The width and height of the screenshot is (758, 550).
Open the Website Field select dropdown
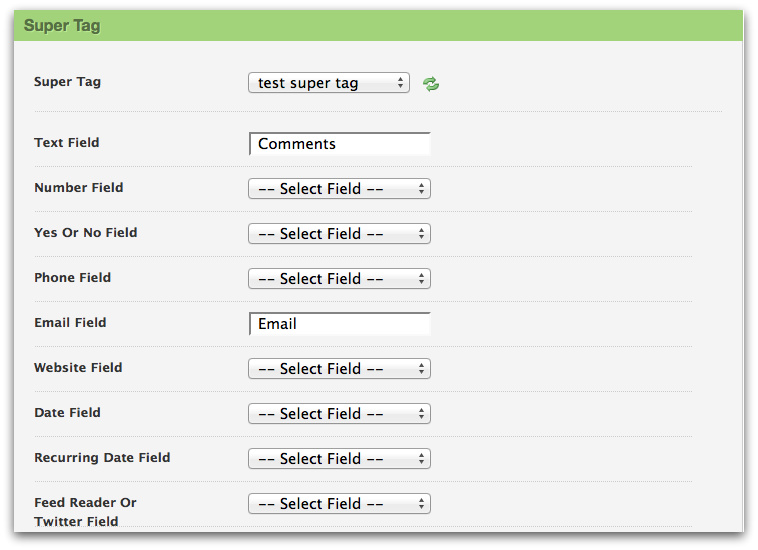tap(339, 369)
